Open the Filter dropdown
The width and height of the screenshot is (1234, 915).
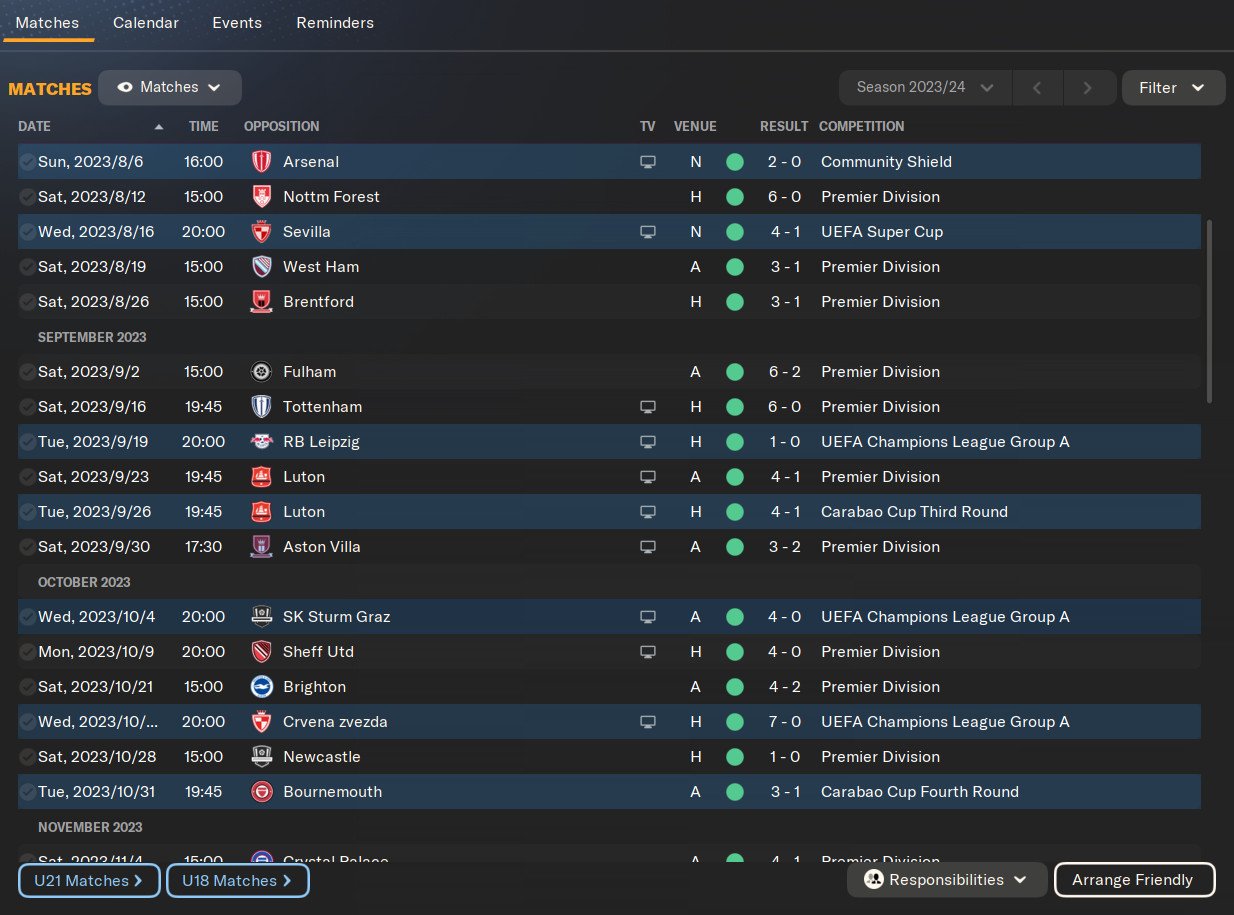click(1173, 88)
